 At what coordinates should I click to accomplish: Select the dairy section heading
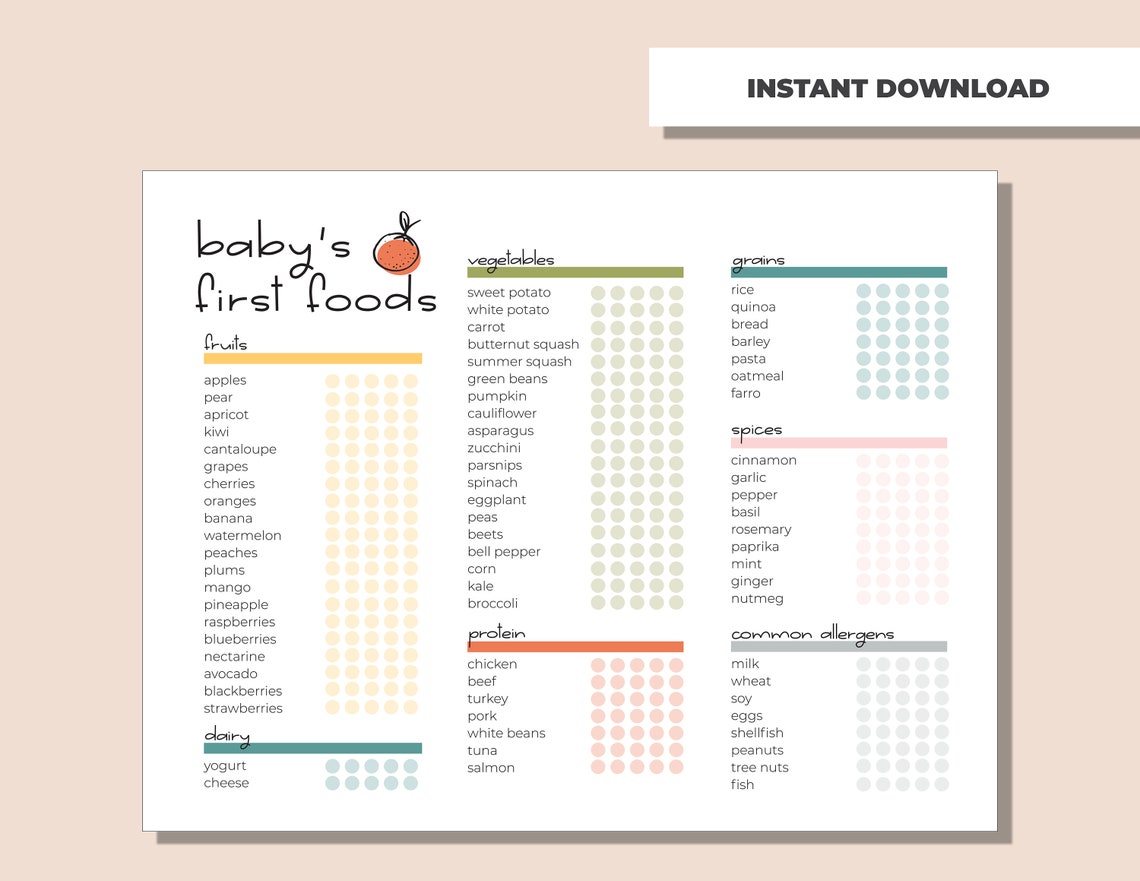pos(227,736)
